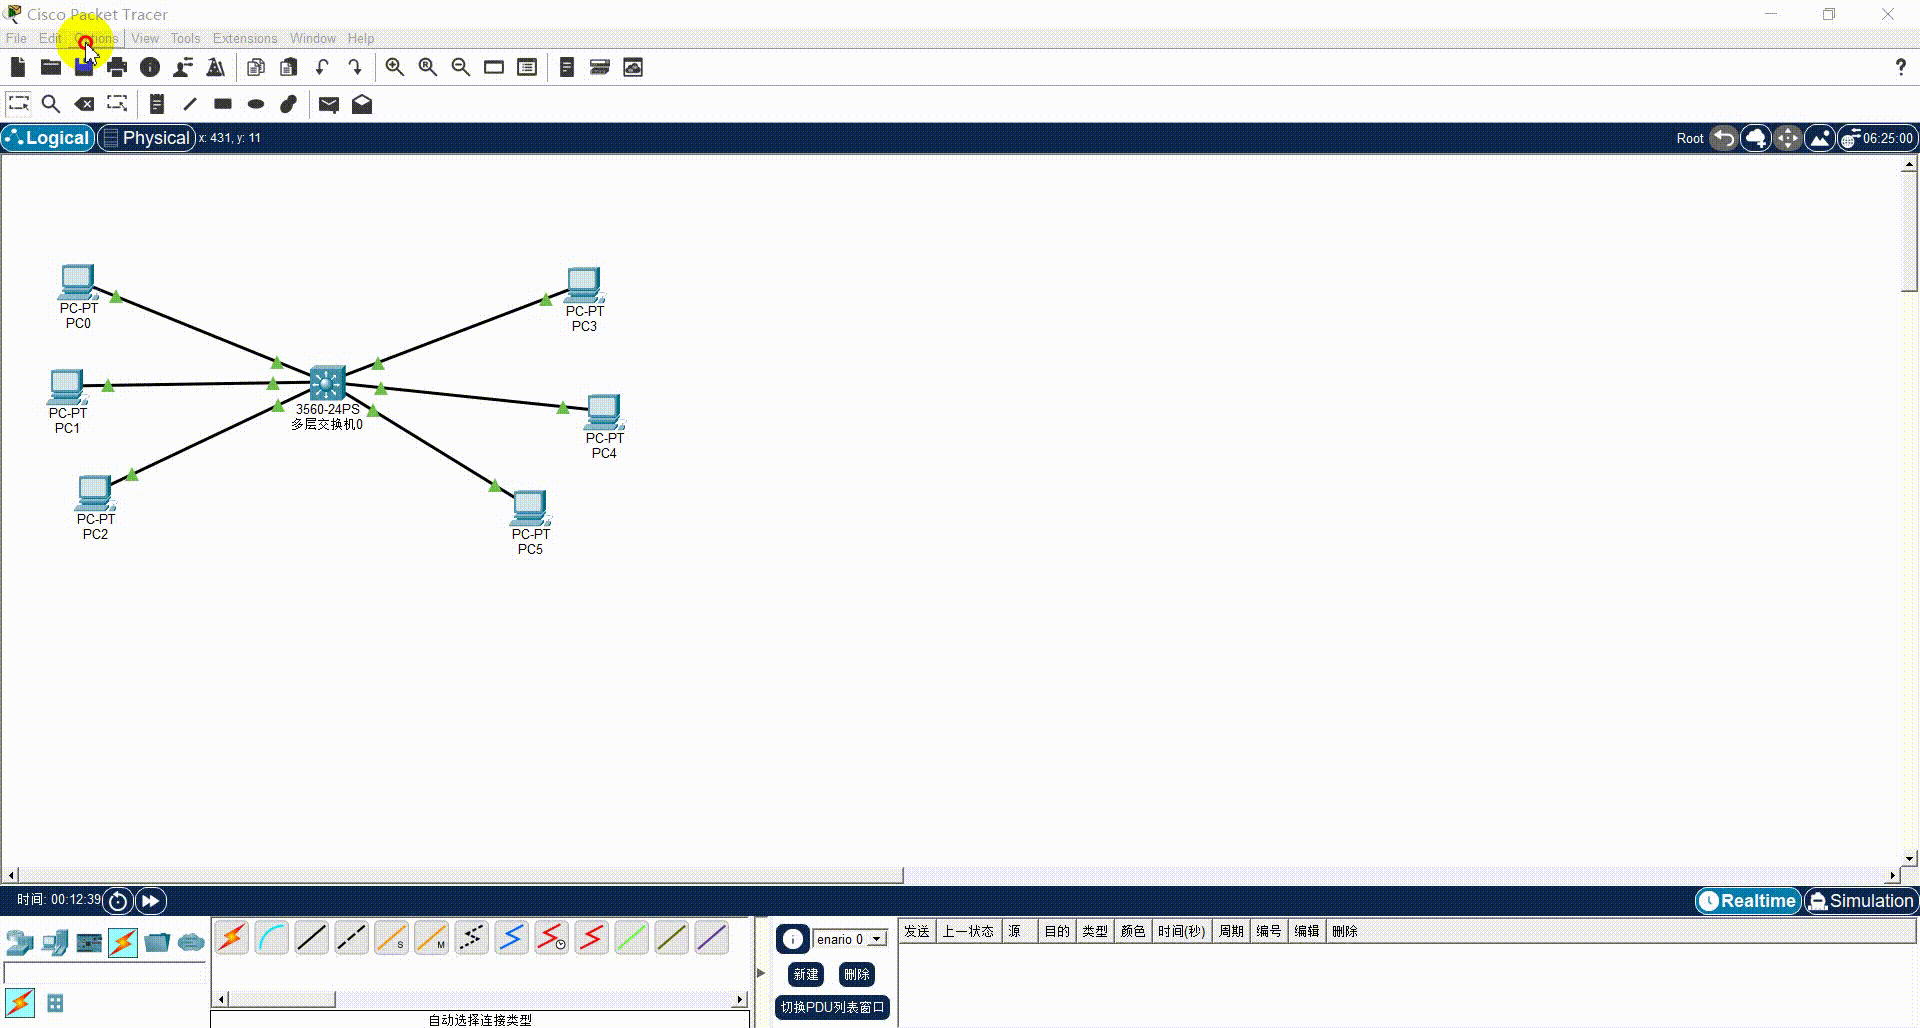Open the Window menu
This screenshot has height=1028, width=1920.
coord(313,38)
